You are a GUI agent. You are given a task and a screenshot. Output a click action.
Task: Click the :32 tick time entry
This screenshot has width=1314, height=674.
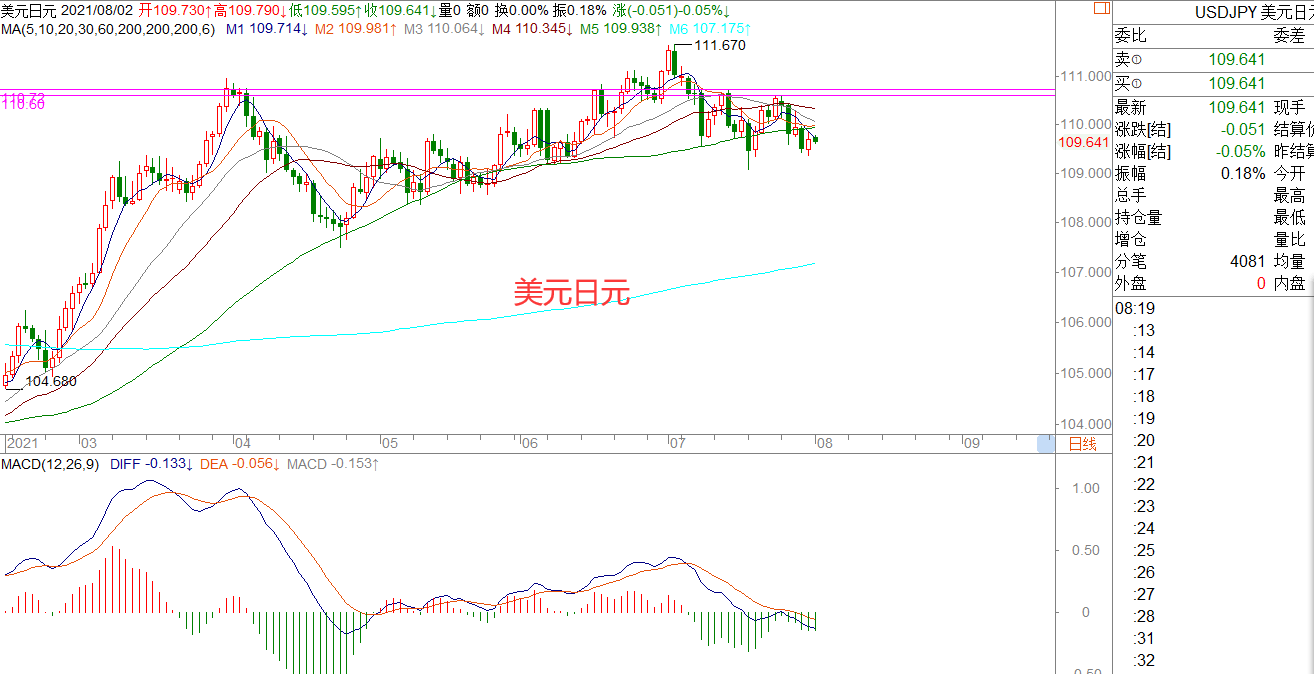click(1144, 661)
